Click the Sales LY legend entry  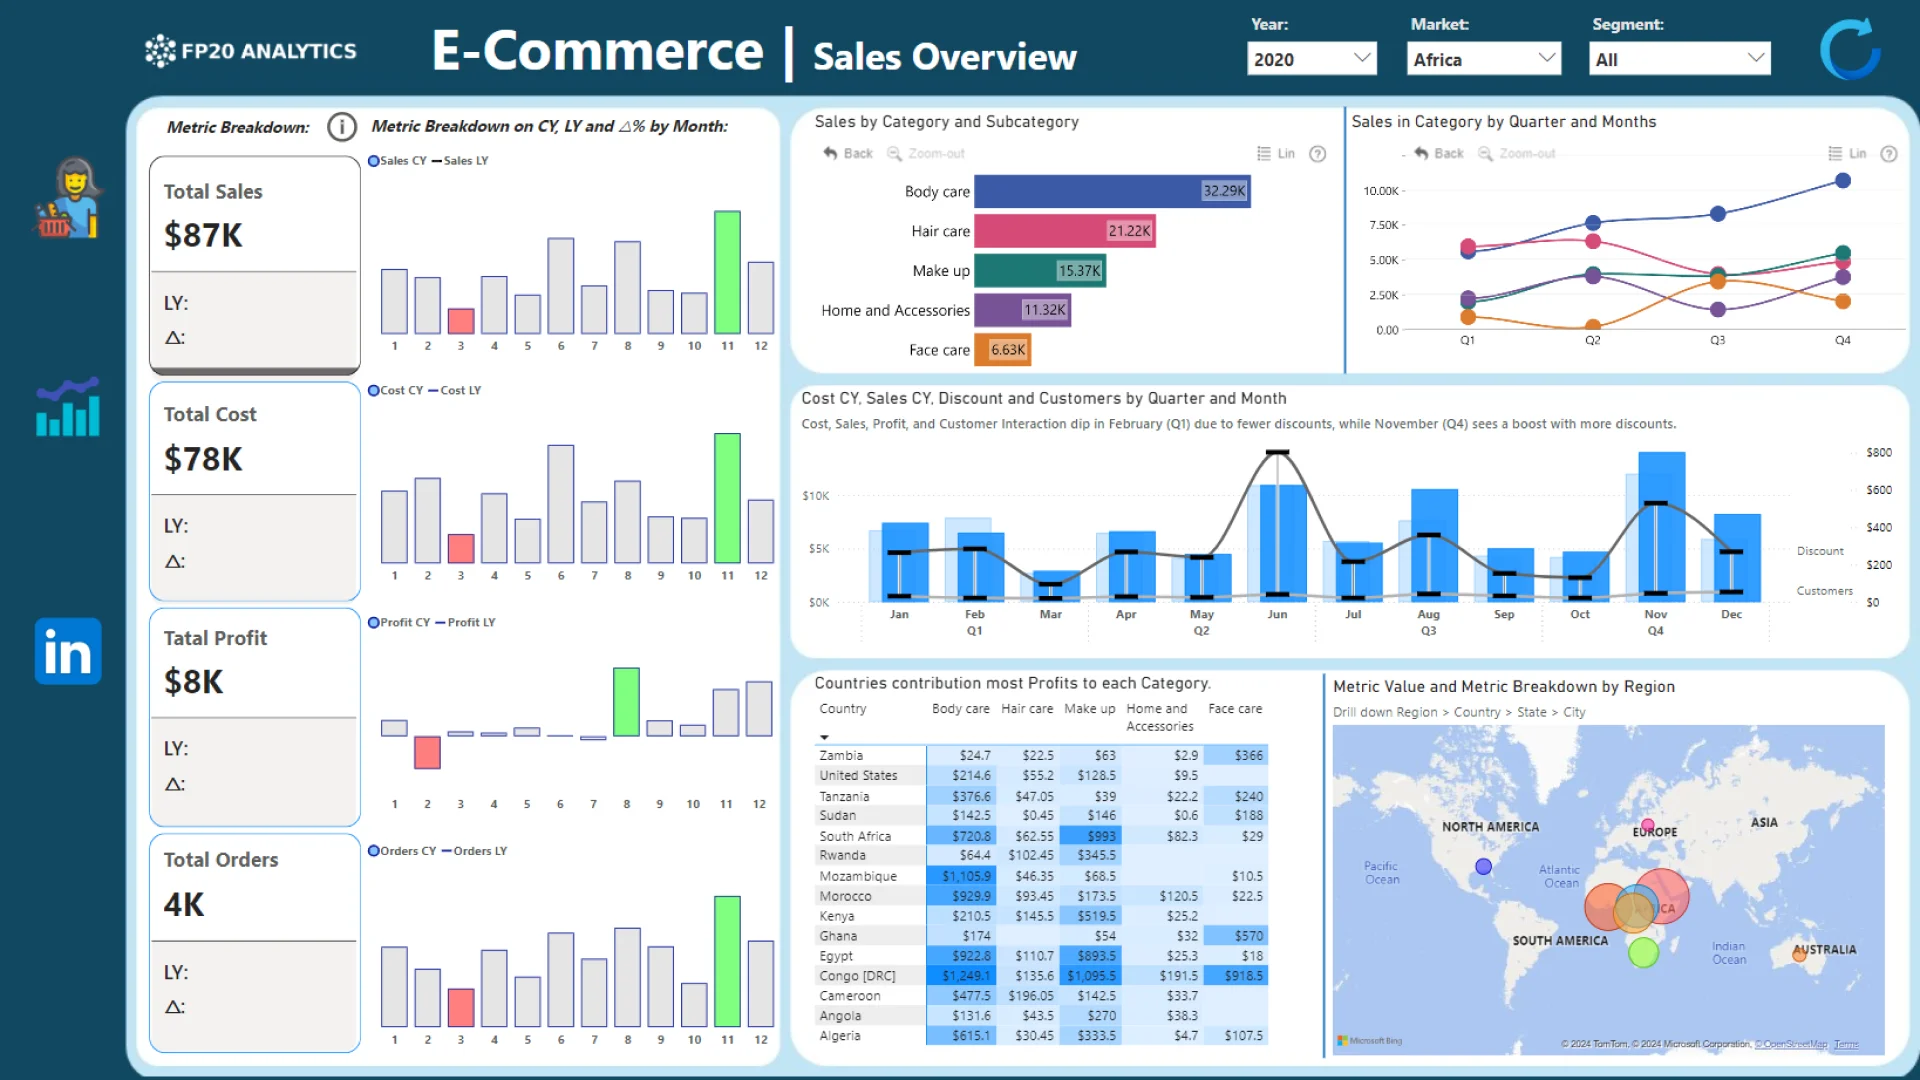tap(460, 160)
